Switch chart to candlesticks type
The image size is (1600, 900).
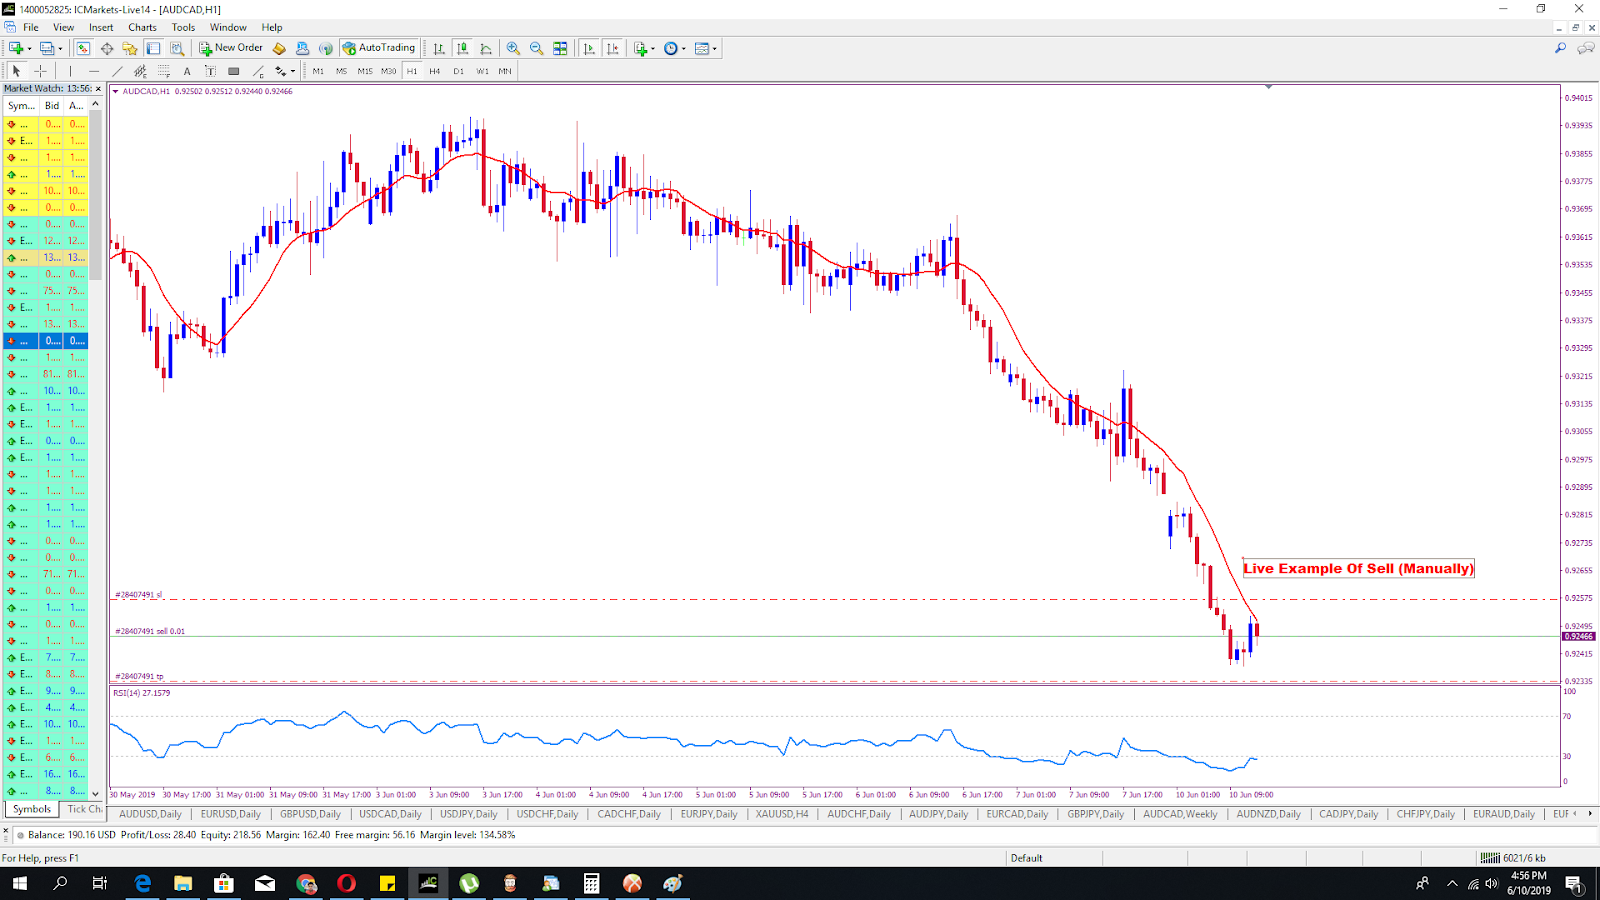[462, 48]
